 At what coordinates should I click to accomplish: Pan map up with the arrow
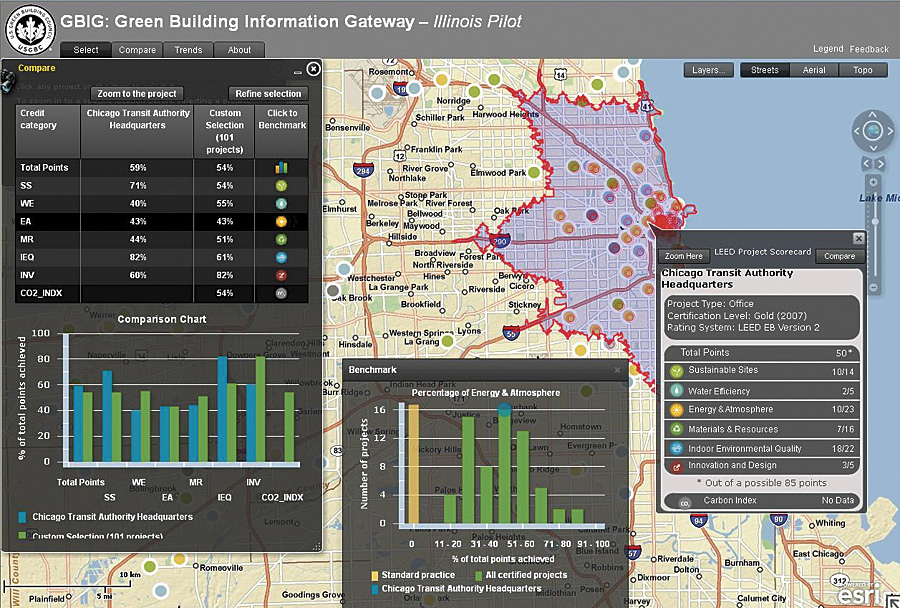coord(872,114)
